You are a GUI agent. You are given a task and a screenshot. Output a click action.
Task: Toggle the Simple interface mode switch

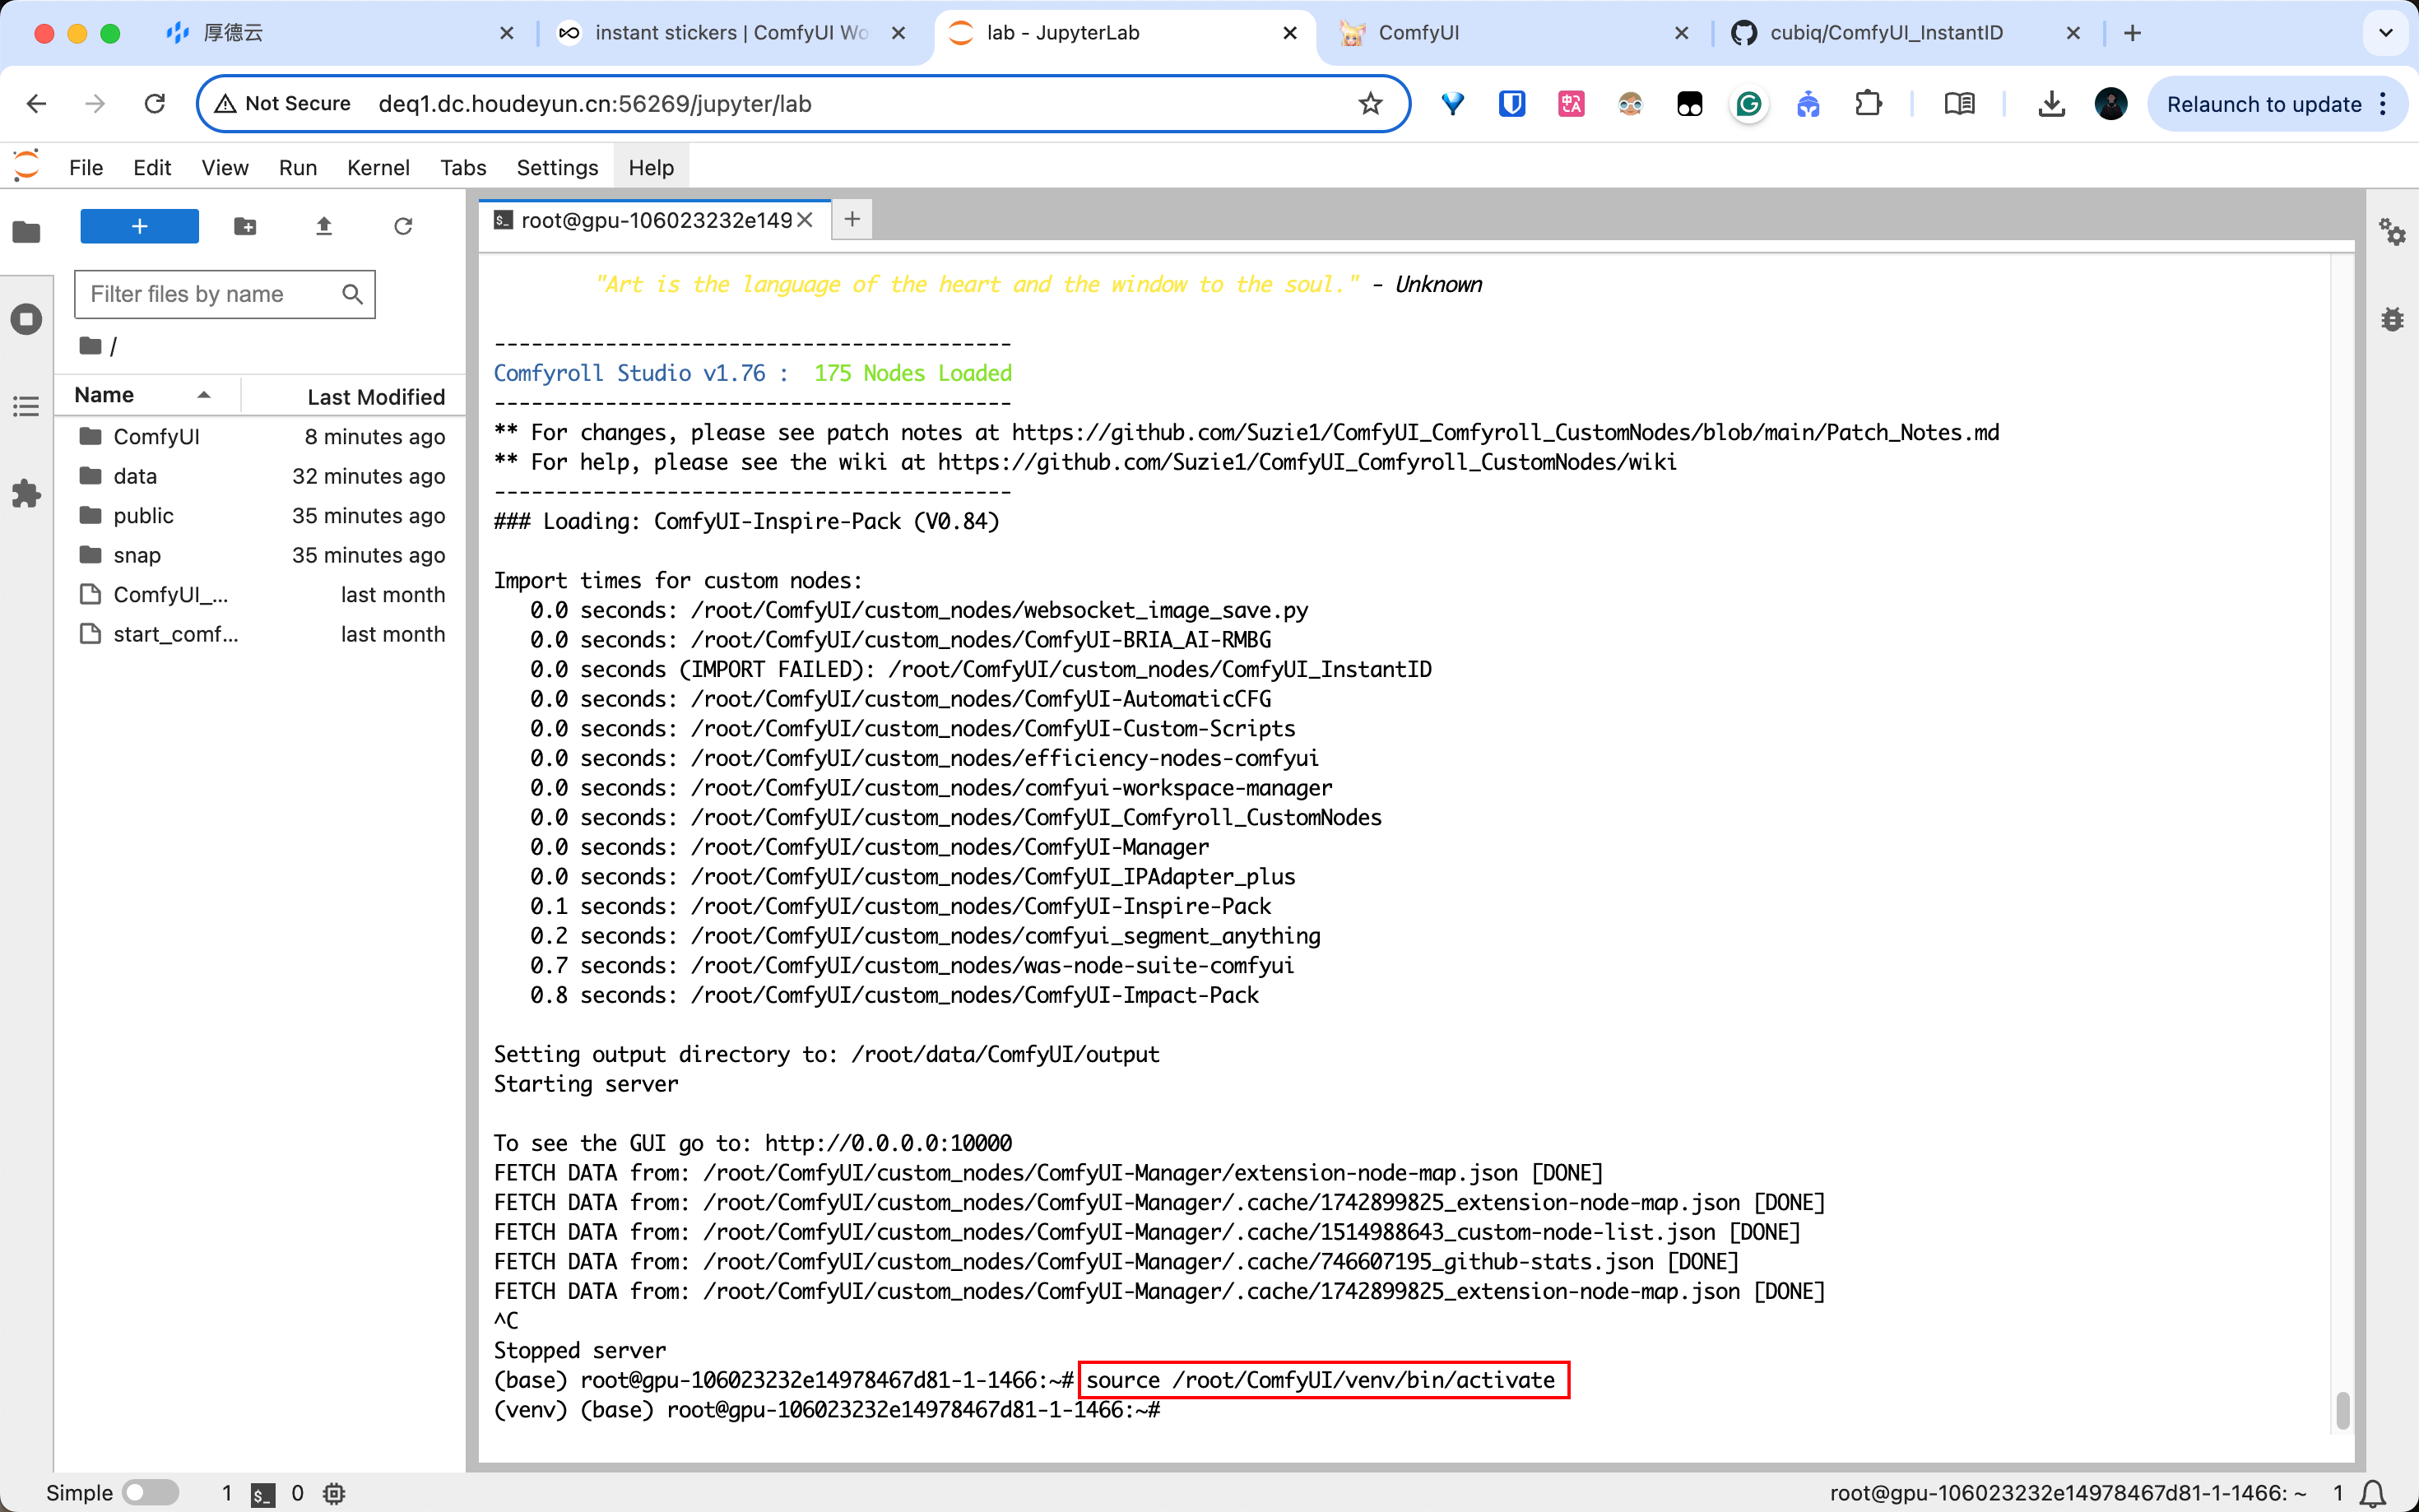[x=150, y=1493]
